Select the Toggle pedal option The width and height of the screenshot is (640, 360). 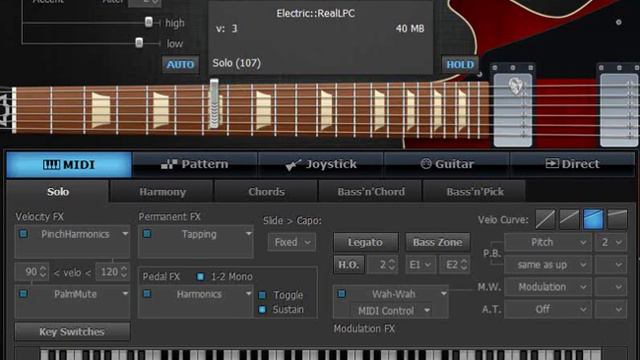click(x=262, y=295)
